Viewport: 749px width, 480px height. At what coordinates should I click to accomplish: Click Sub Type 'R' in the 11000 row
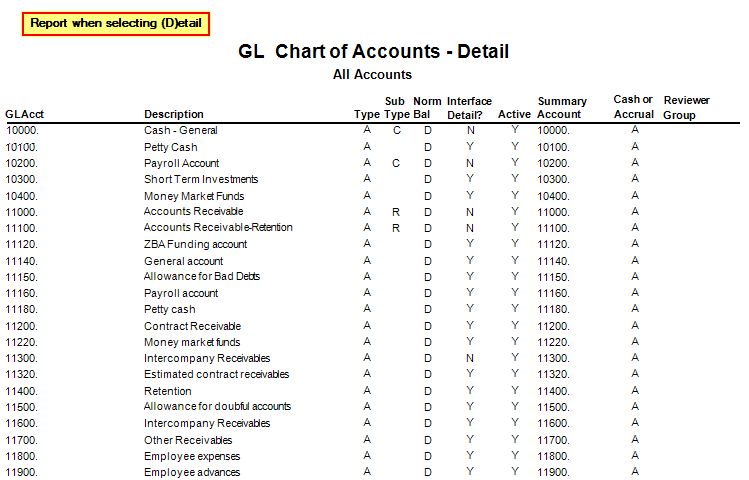pos(396,212)
